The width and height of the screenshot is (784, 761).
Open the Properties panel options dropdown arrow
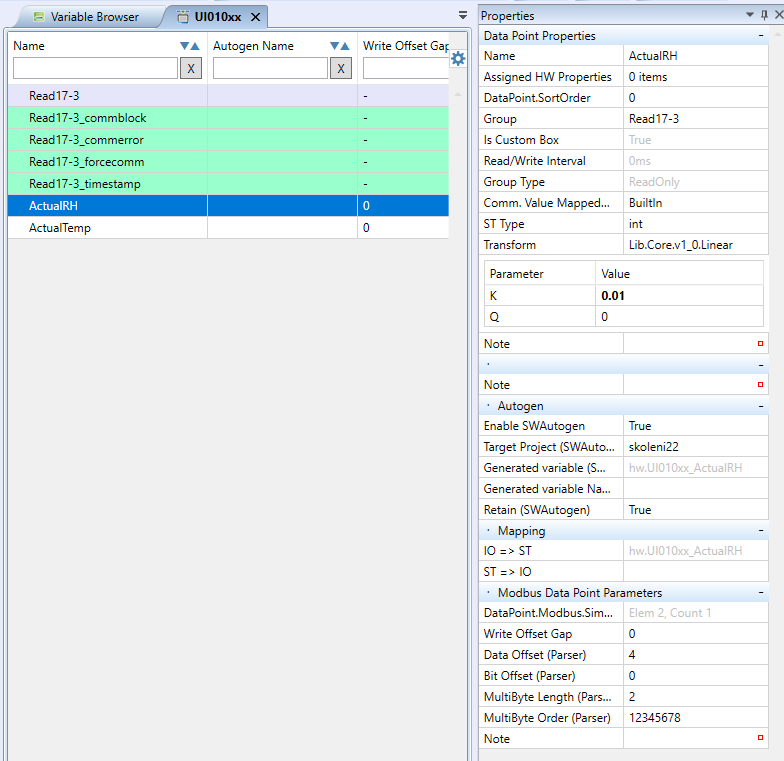(750, 15)
